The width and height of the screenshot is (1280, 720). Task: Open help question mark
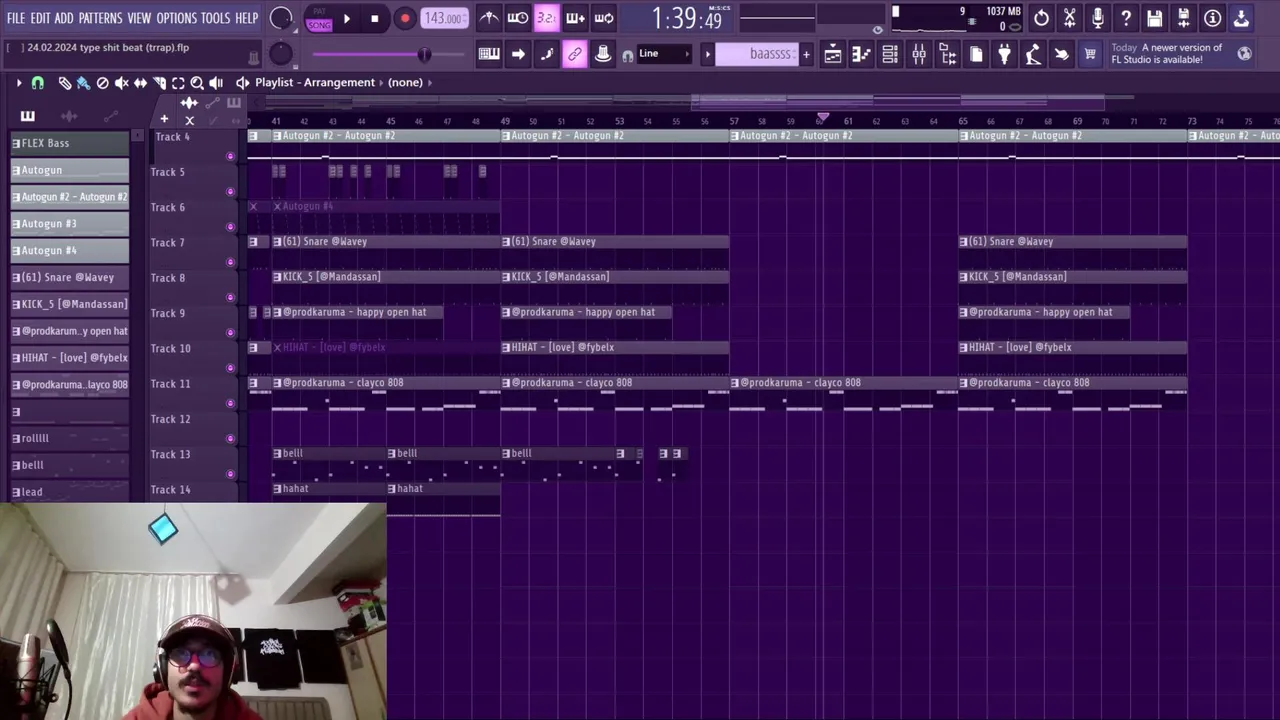(1126, 18)
